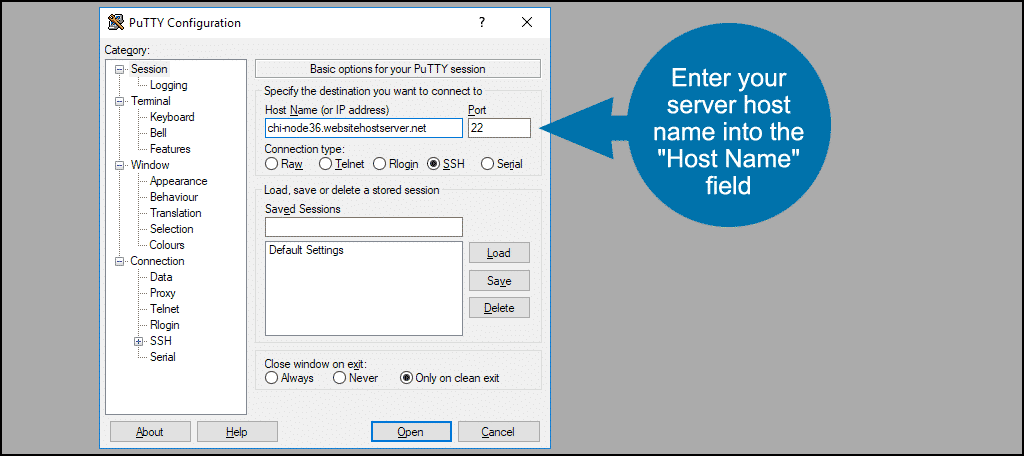Screen dimensions: 1024x456
Task: Open the Proxy settings category
Action: (x=163, y=293)
